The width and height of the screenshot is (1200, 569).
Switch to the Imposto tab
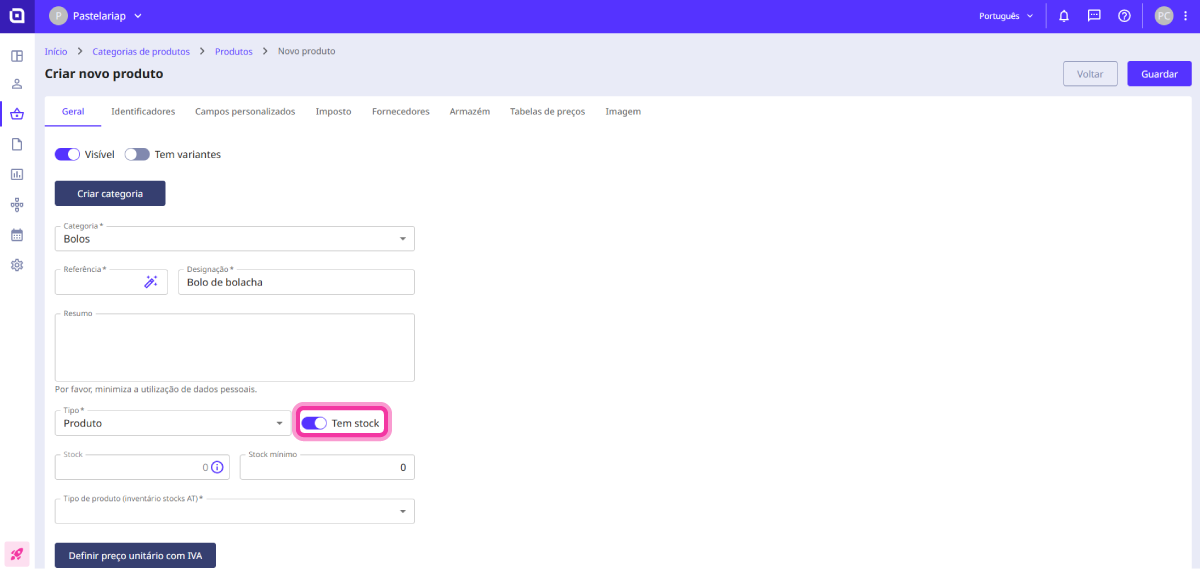pyautogui.click(x=333, y=112)
